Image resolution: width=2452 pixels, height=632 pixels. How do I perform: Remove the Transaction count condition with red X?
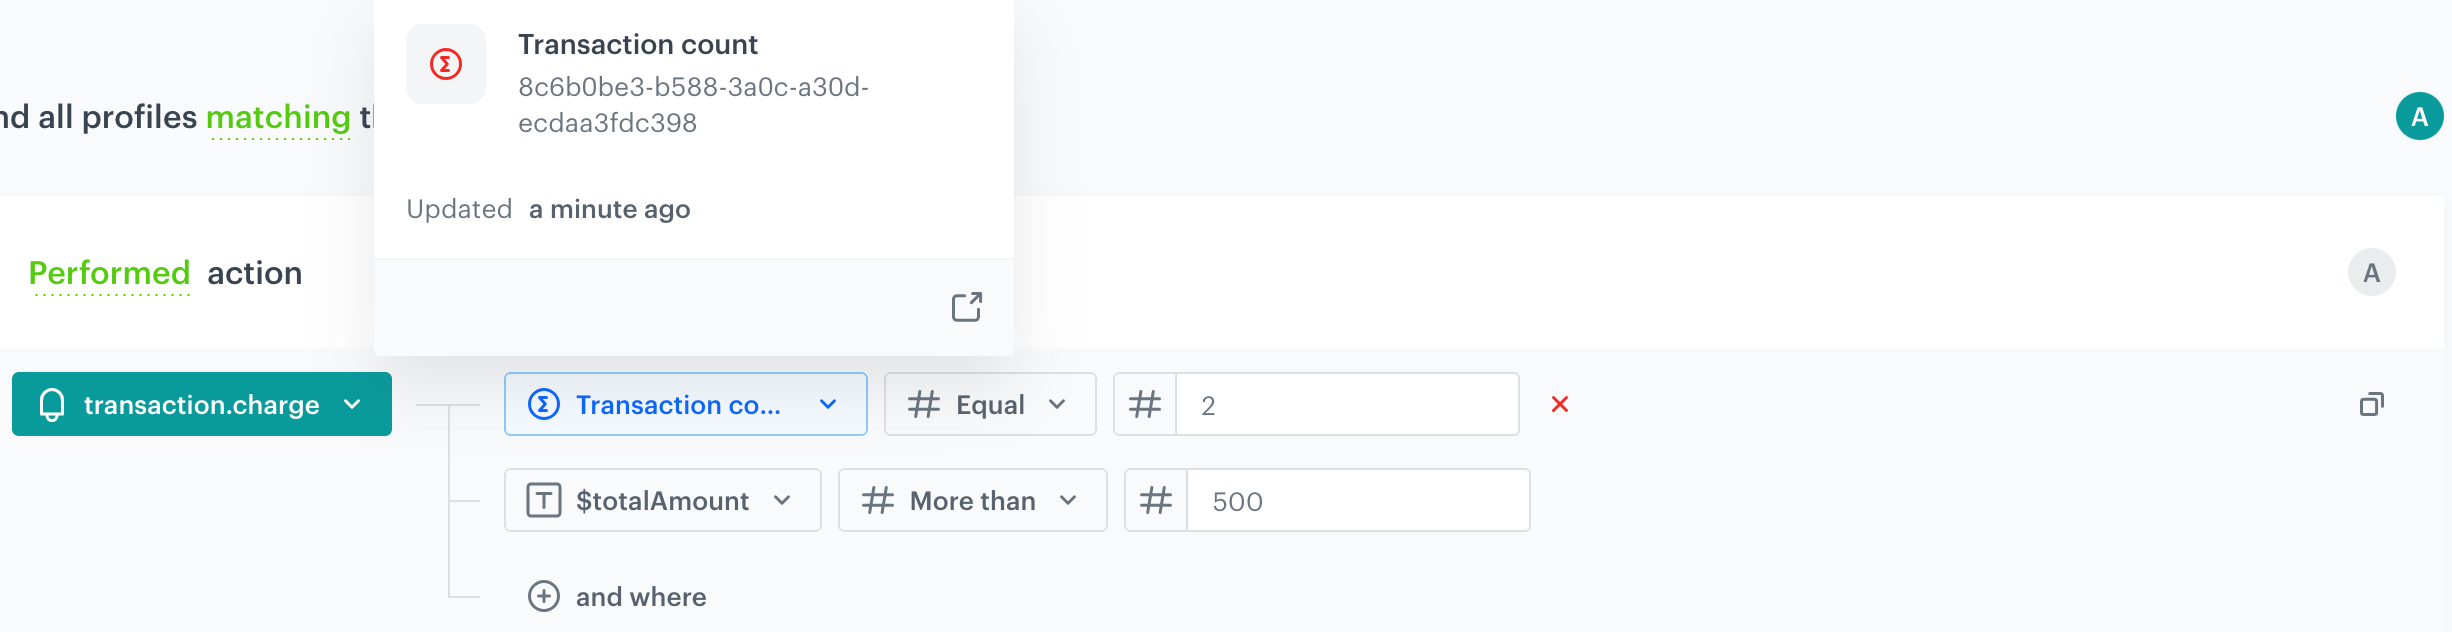(x=1561, y=404)
